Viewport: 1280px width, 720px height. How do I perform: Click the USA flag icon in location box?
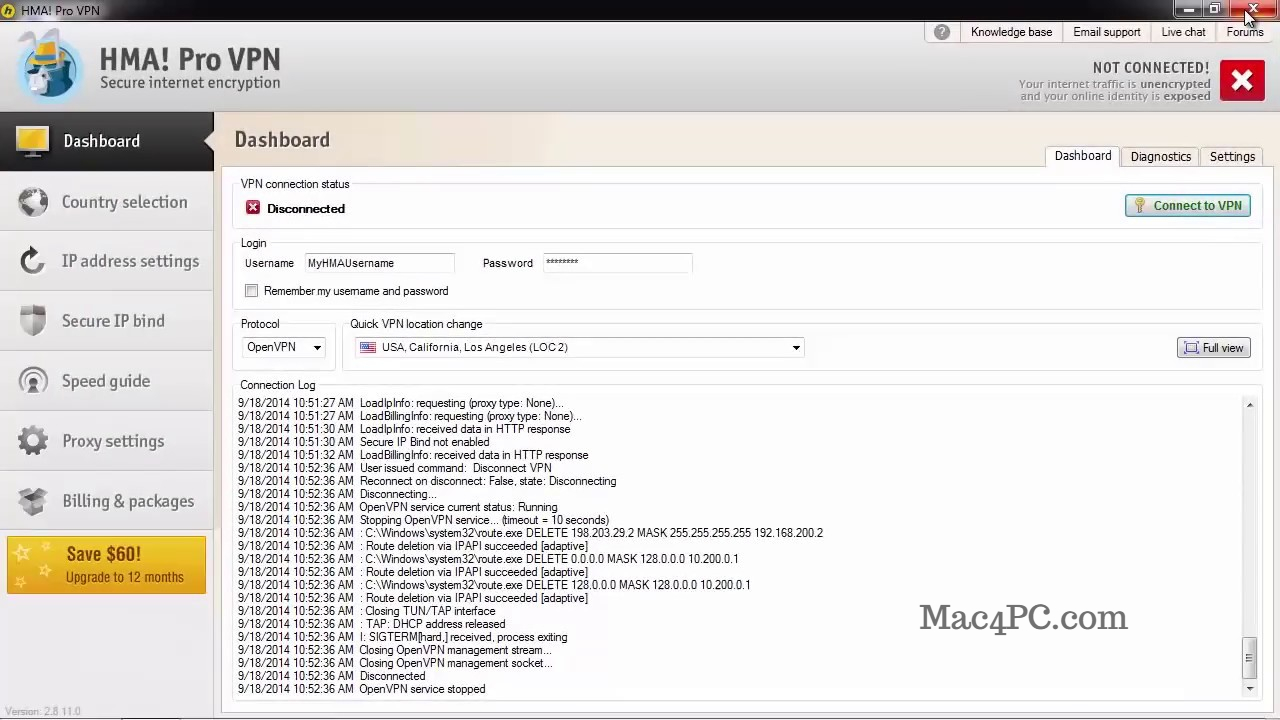(368, 347)
